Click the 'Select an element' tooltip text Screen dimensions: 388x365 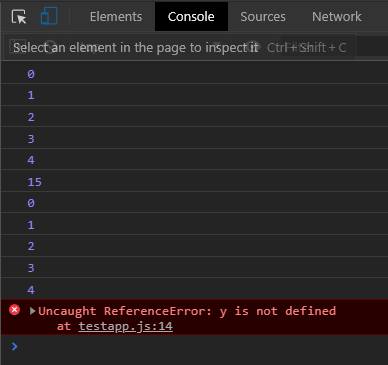point(136,48)
